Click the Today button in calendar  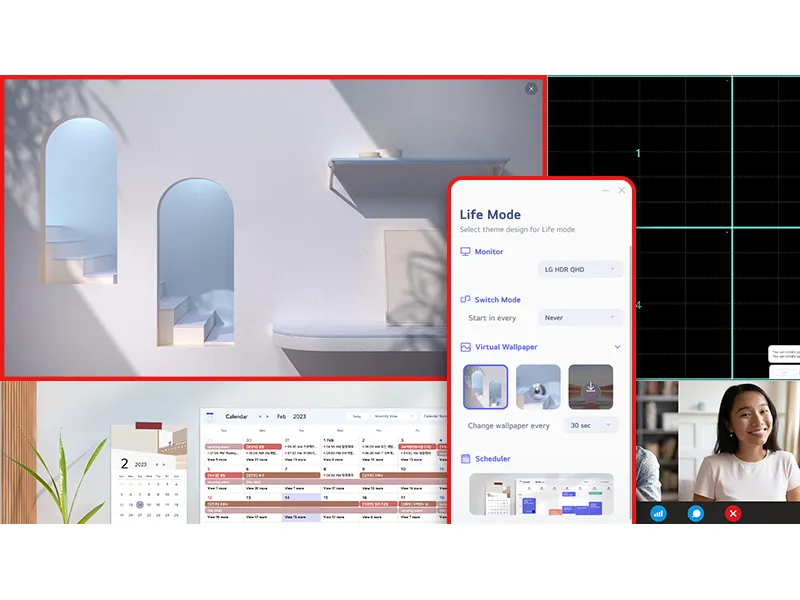[x=357, y=416]
